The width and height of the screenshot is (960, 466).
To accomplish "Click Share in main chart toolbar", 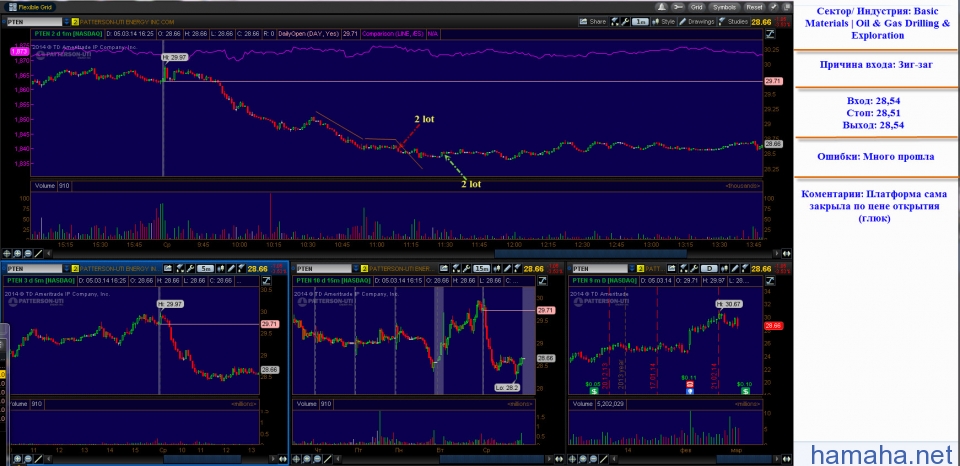I will pos(593,21).
